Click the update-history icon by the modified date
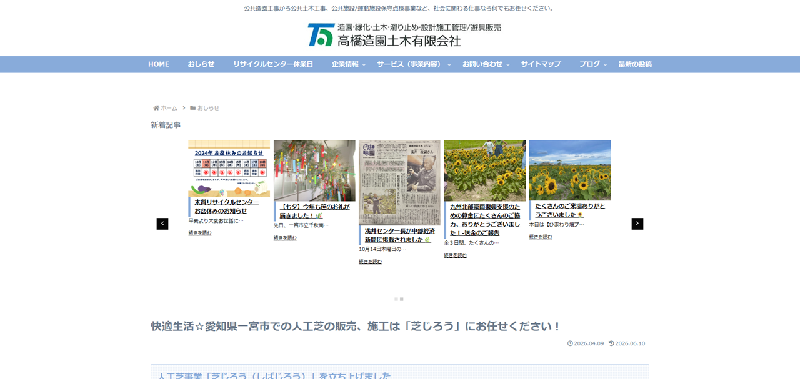This screenshot has width=800, height=379. click(611, 343)
